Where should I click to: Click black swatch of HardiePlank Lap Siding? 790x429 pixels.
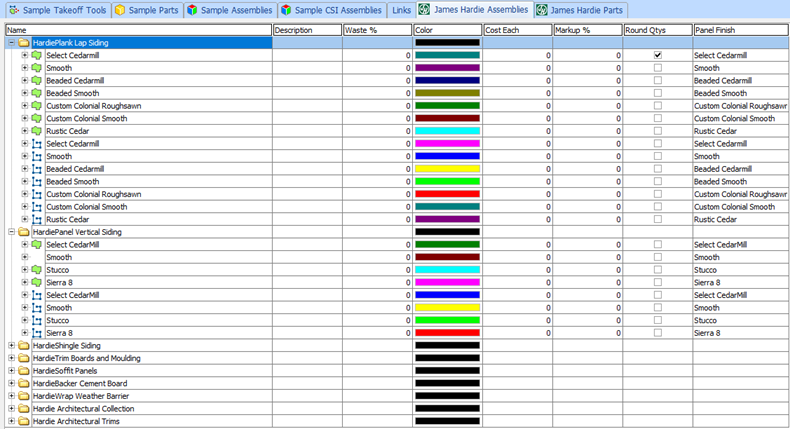447,43
